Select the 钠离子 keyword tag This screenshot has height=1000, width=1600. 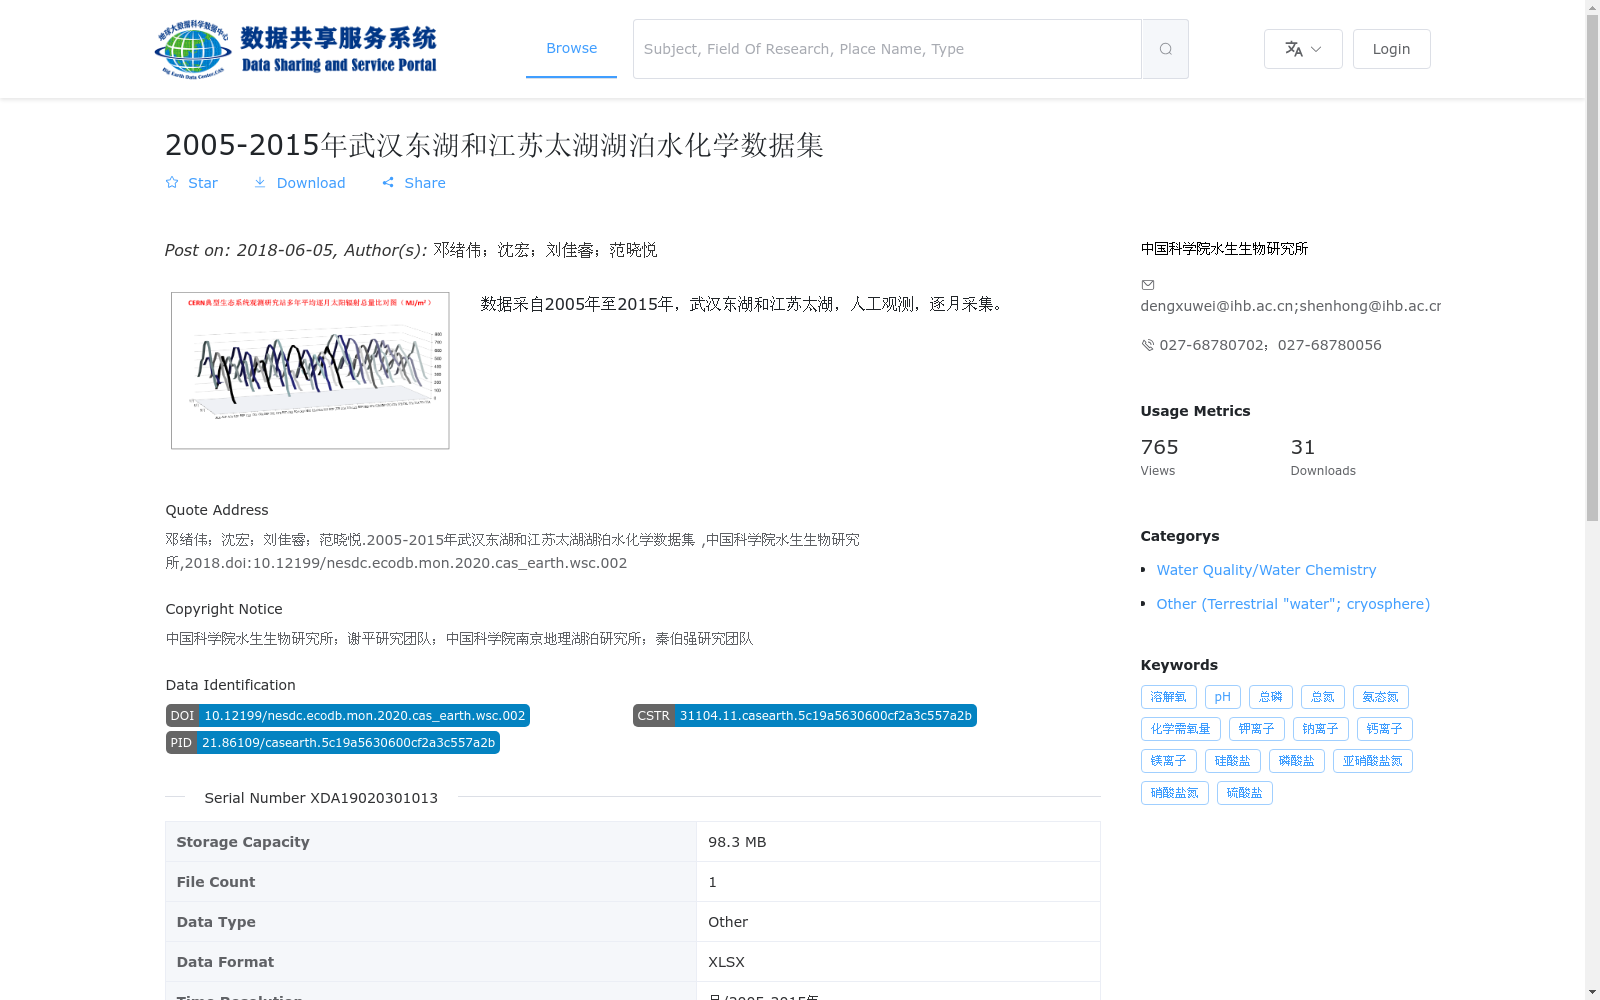(1320, 729)
